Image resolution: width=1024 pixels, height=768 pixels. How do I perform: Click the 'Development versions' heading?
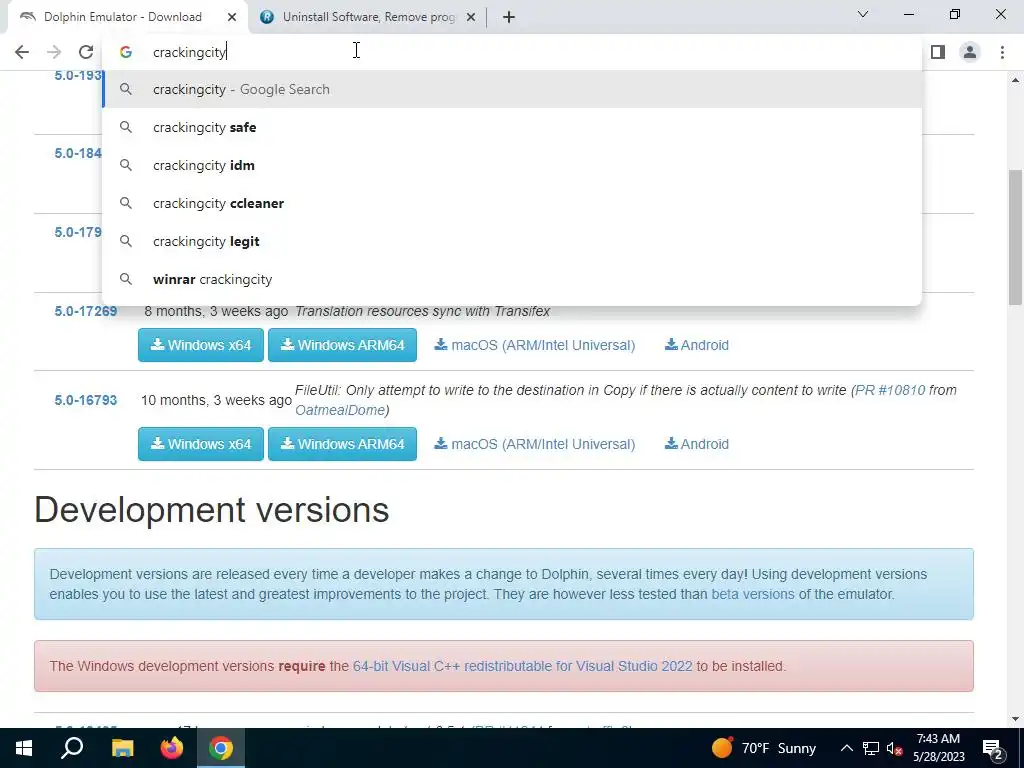[212, 510]
